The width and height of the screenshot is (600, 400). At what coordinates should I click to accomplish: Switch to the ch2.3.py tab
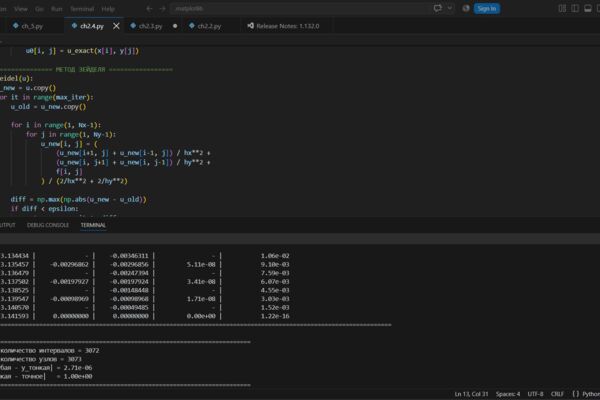pos(151,26)
